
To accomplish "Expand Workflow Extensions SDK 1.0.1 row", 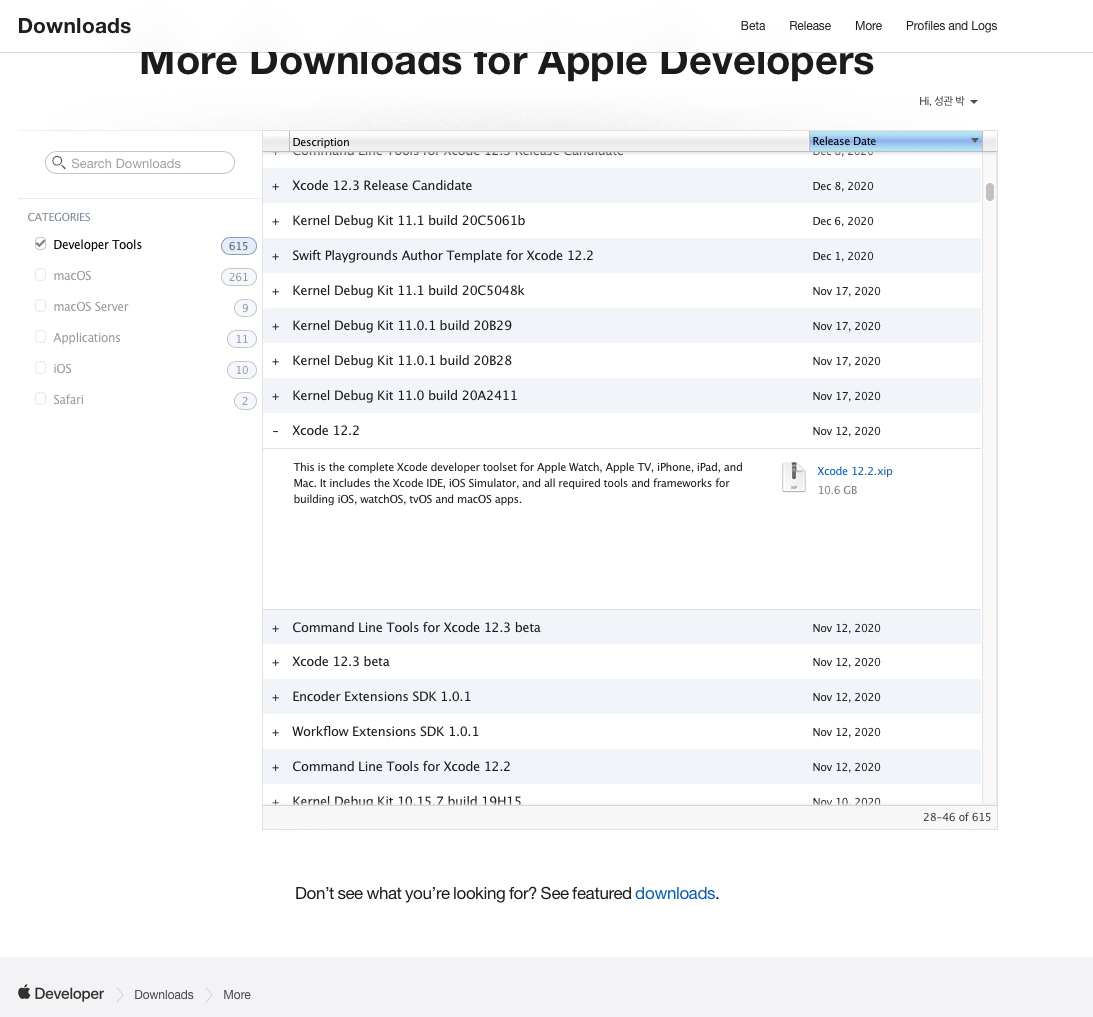I will (x=275, y=733).
